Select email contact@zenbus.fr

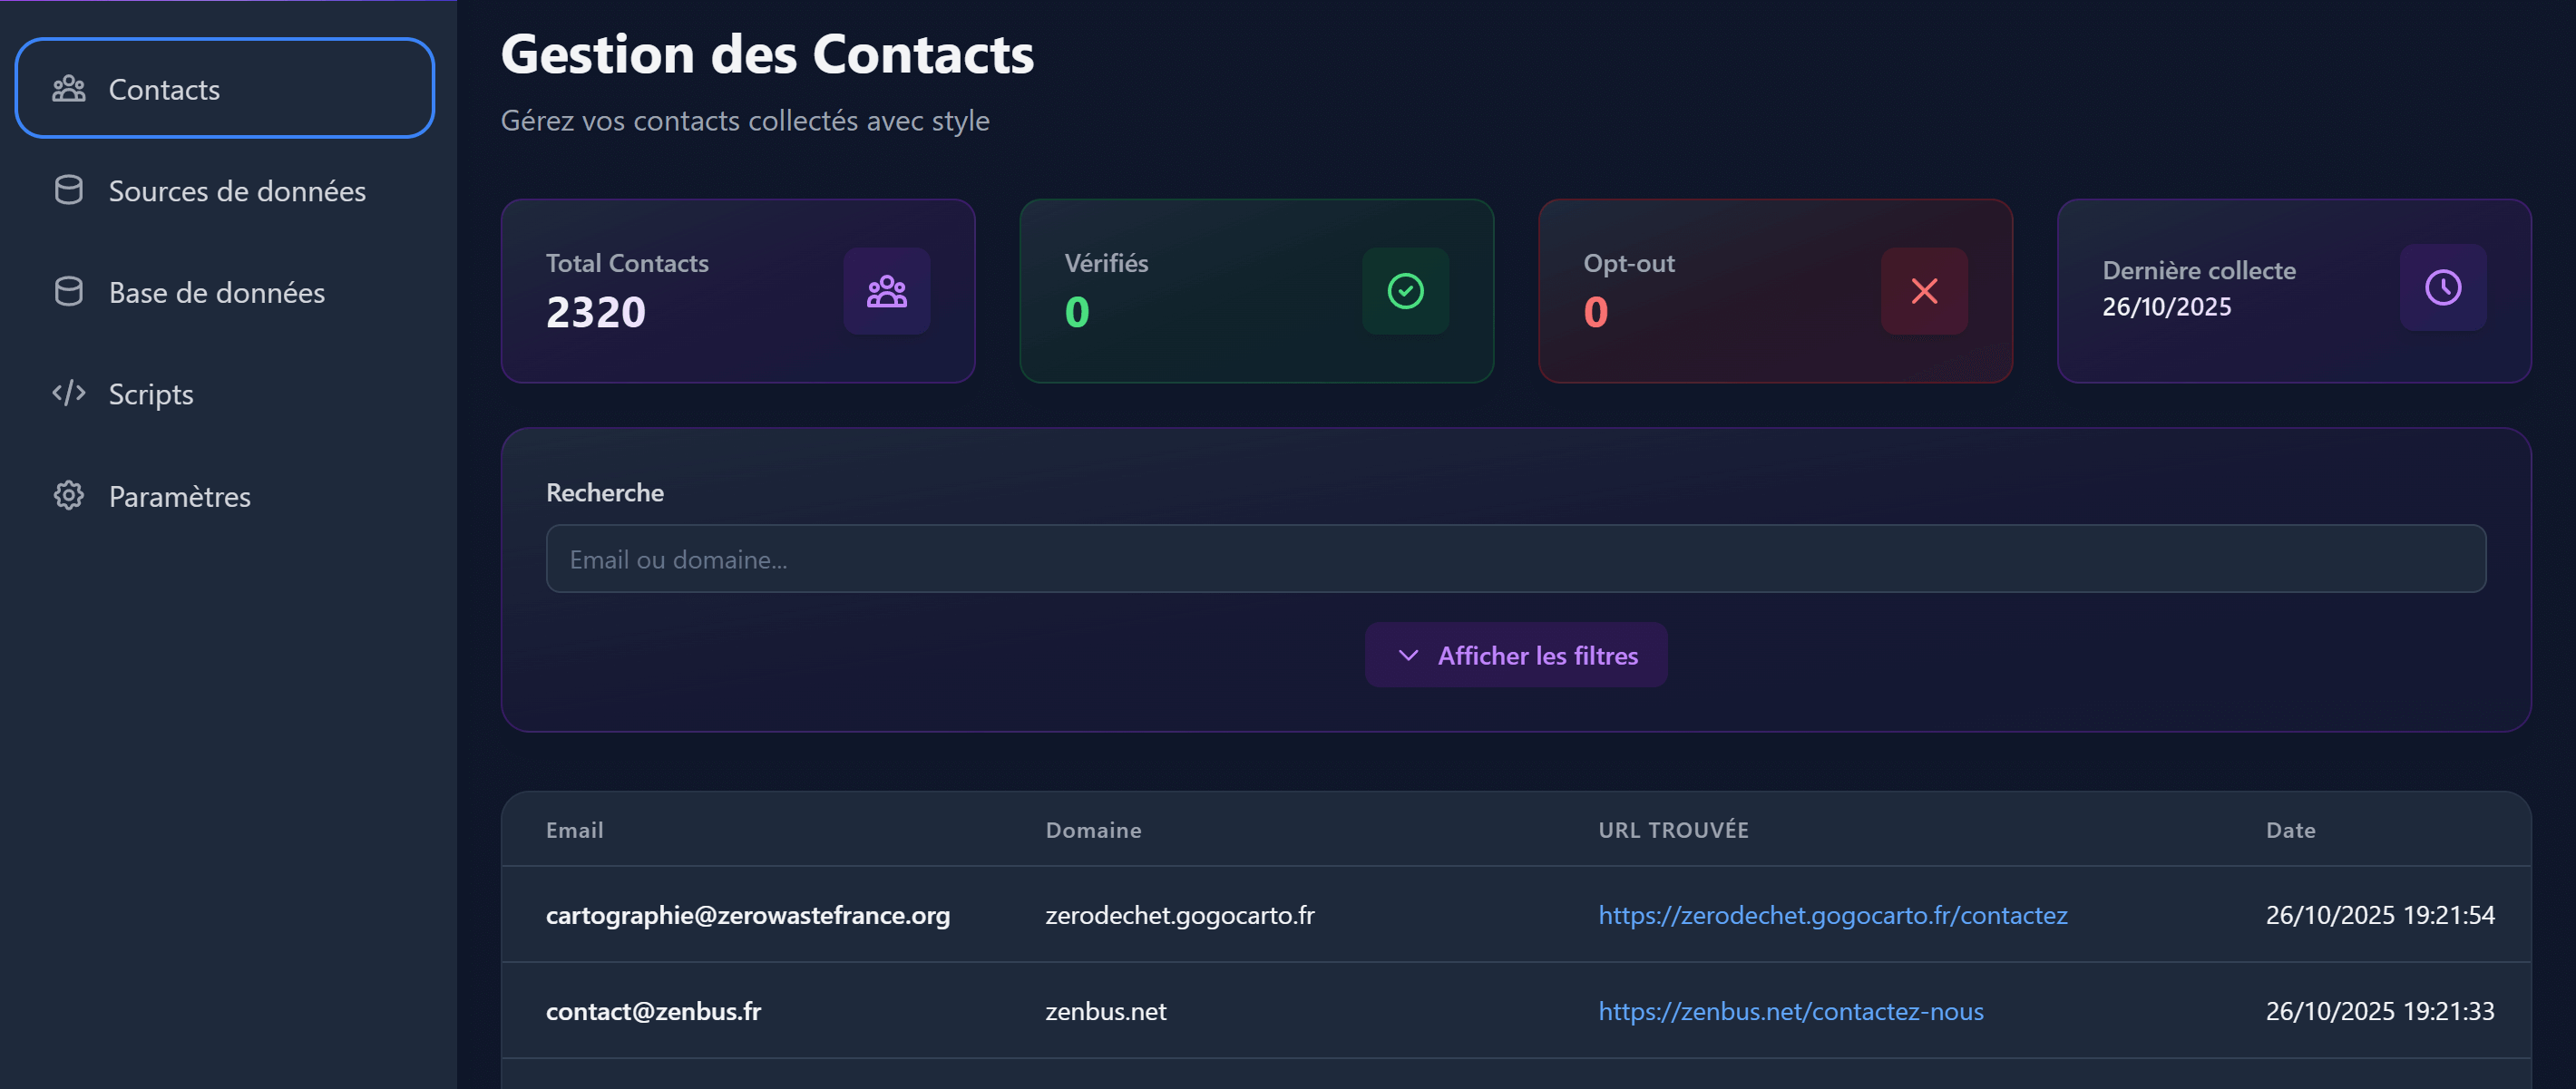[653, 1010]
